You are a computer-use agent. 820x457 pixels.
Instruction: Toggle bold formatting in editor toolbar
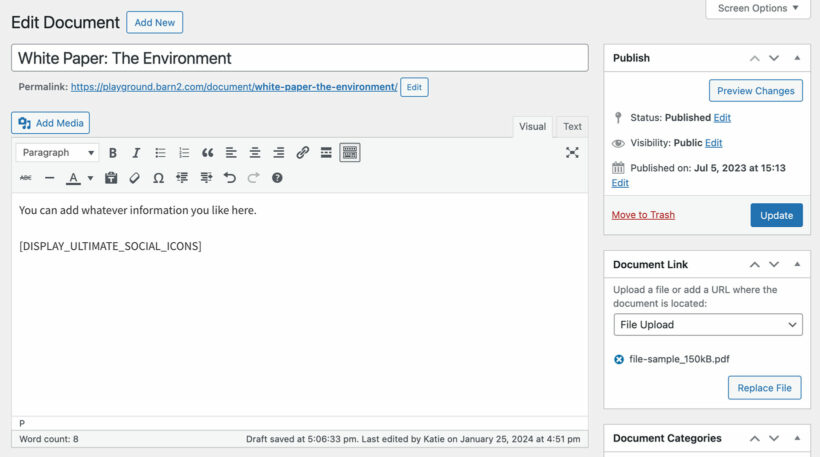(x=112, y=153)
